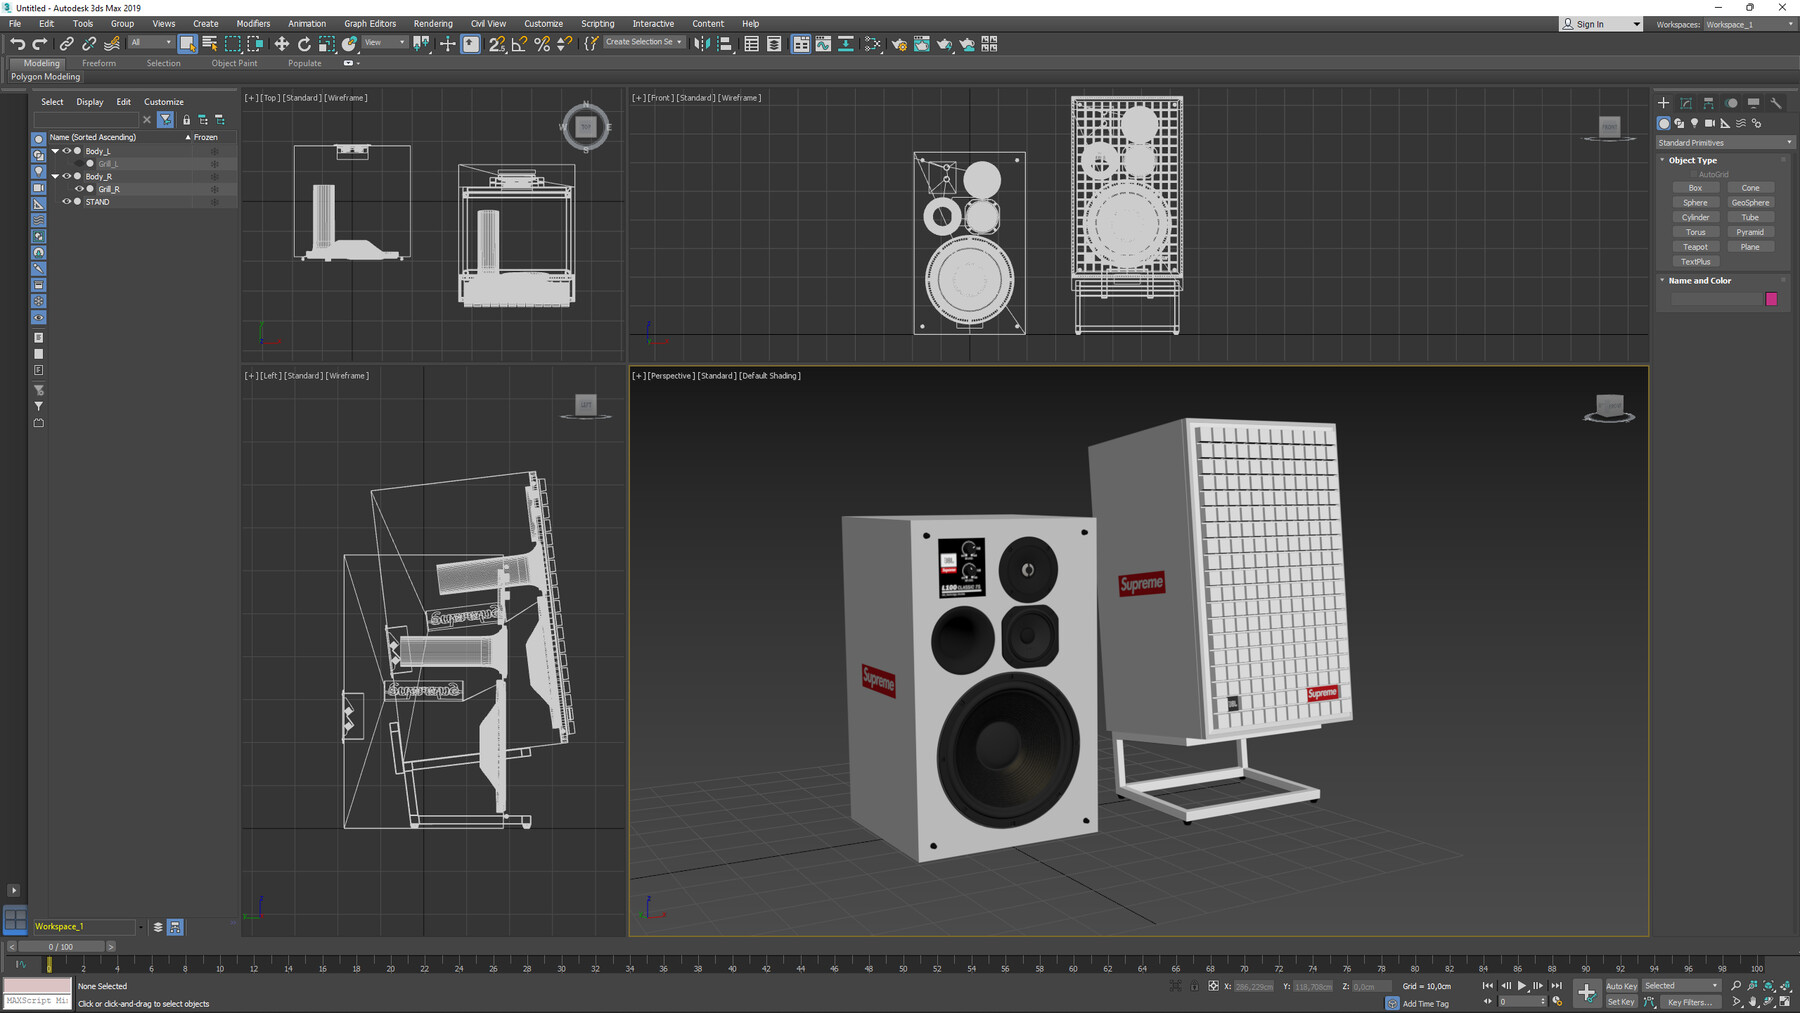
Task: Activate the Select and Link tool
Action: 66,44
